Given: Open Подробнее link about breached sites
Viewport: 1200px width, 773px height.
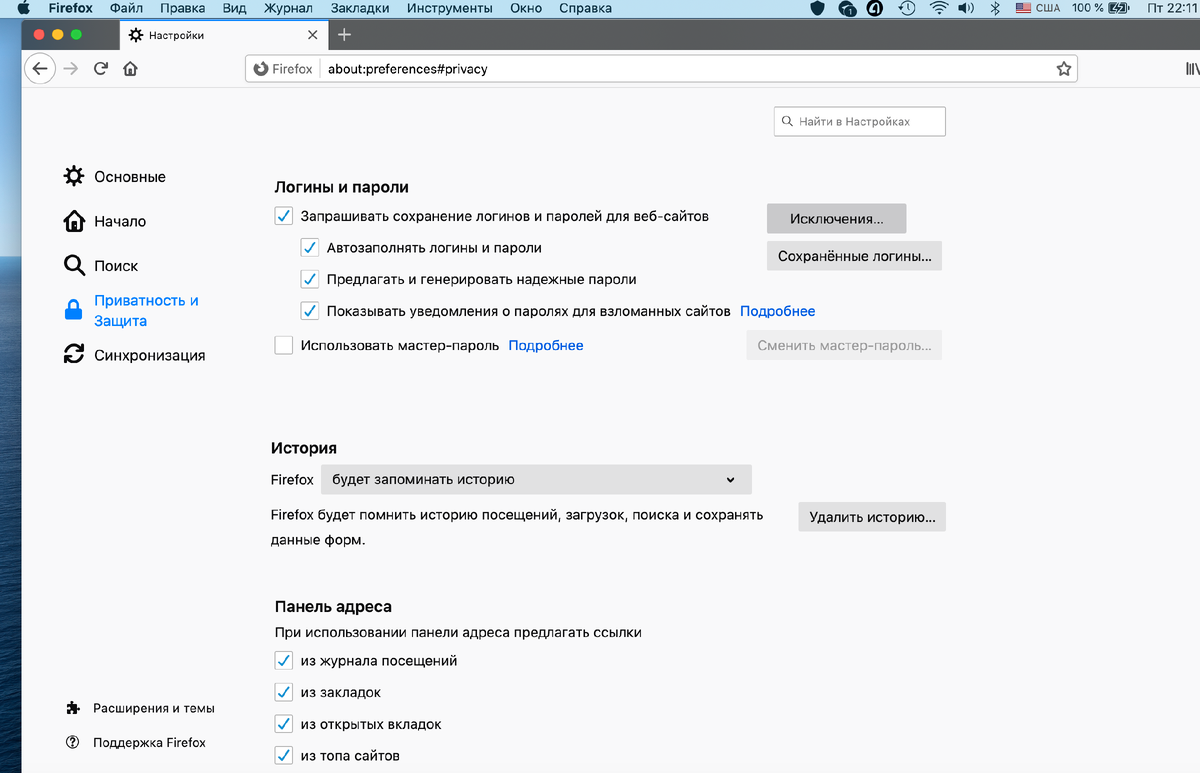Looking at the screenshot, I should point(777,311).
